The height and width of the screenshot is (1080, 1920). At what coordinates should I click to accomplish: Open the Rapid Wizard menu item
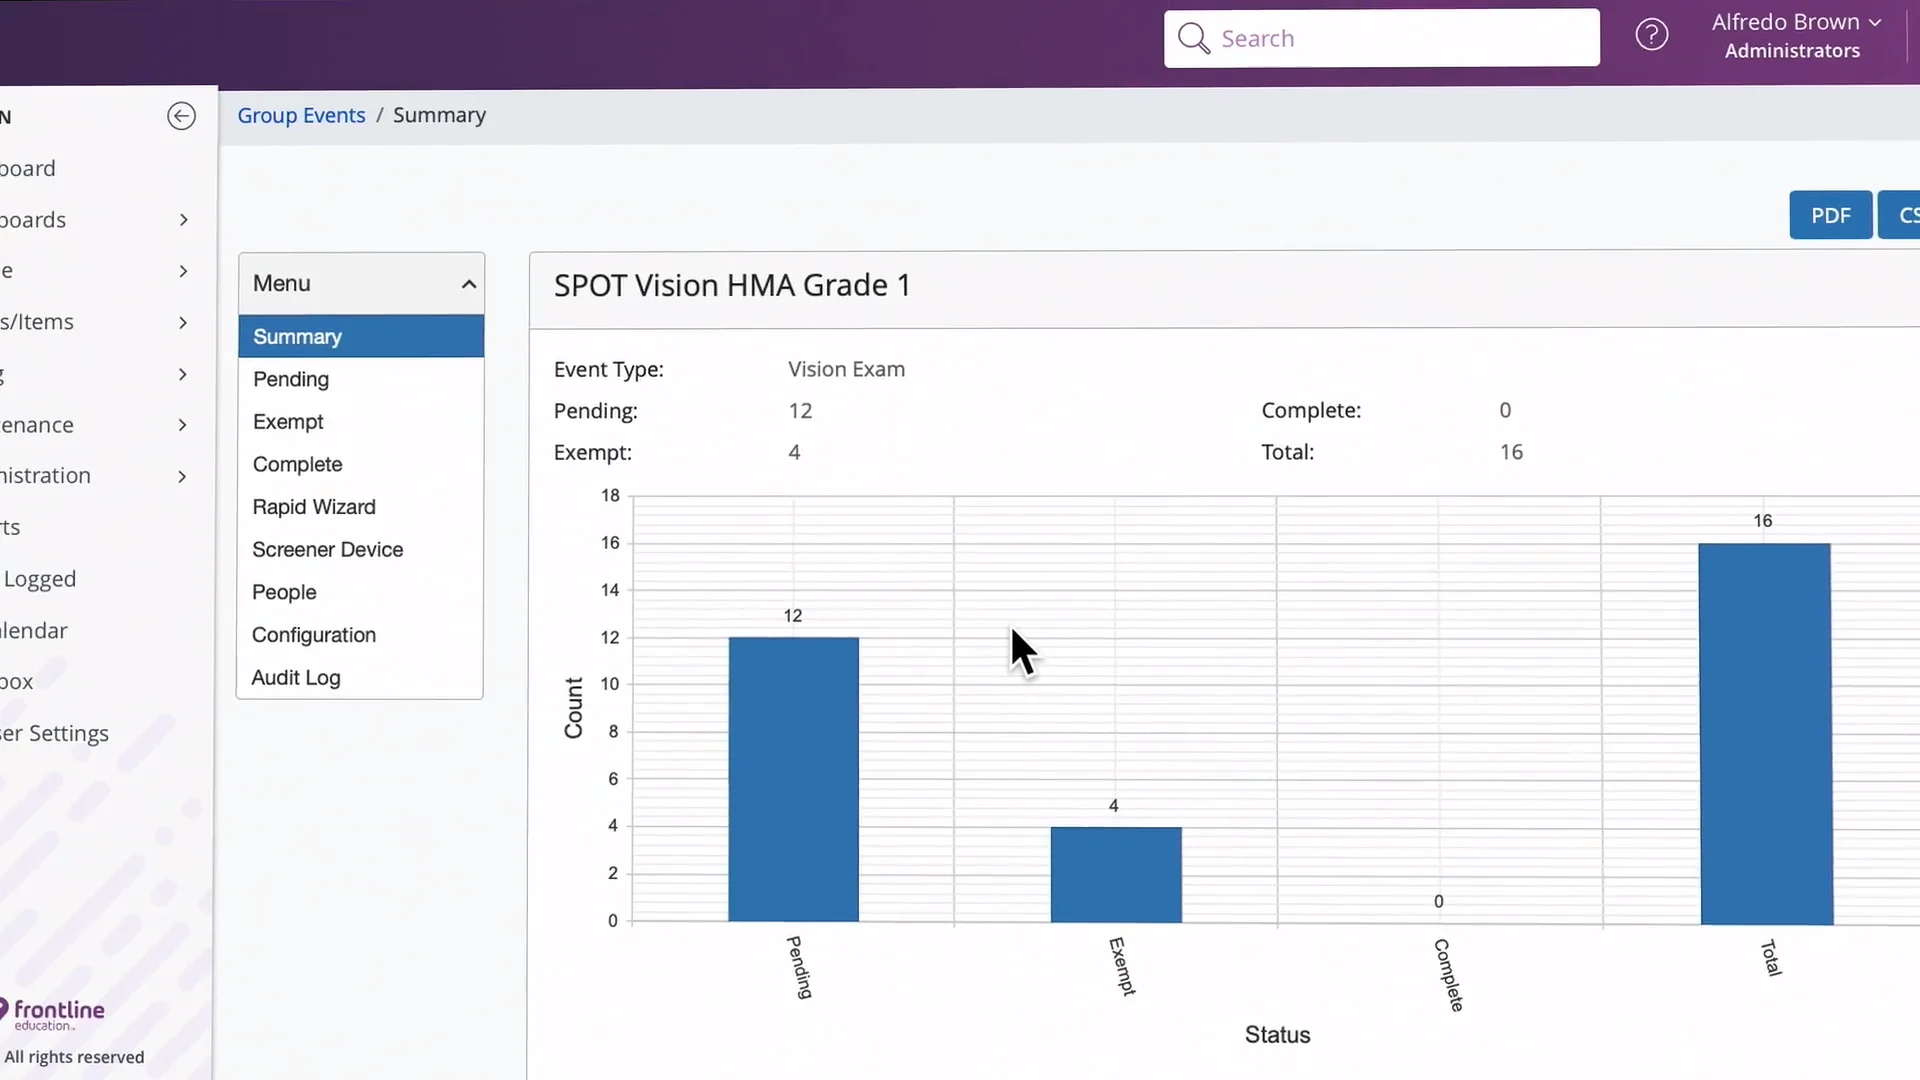(314, 507)
